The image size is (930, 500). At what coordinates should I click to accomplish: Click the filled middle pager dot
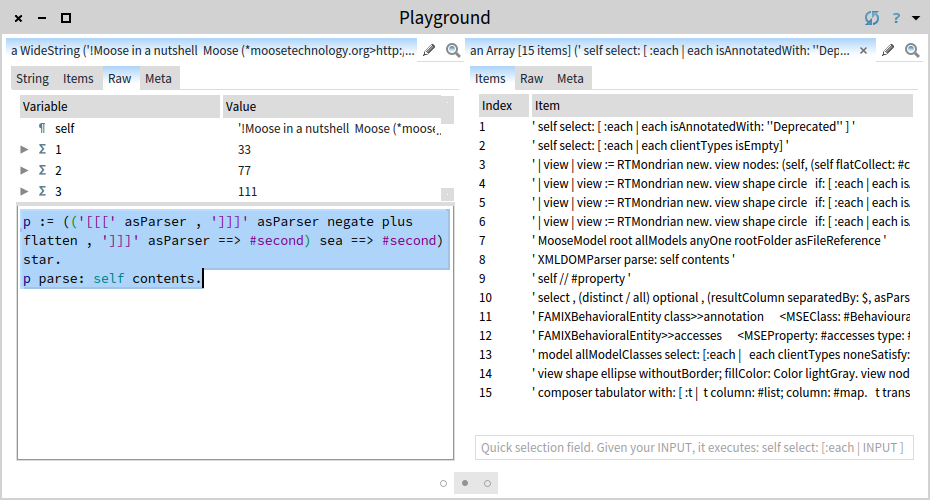[x=465, y=483]
